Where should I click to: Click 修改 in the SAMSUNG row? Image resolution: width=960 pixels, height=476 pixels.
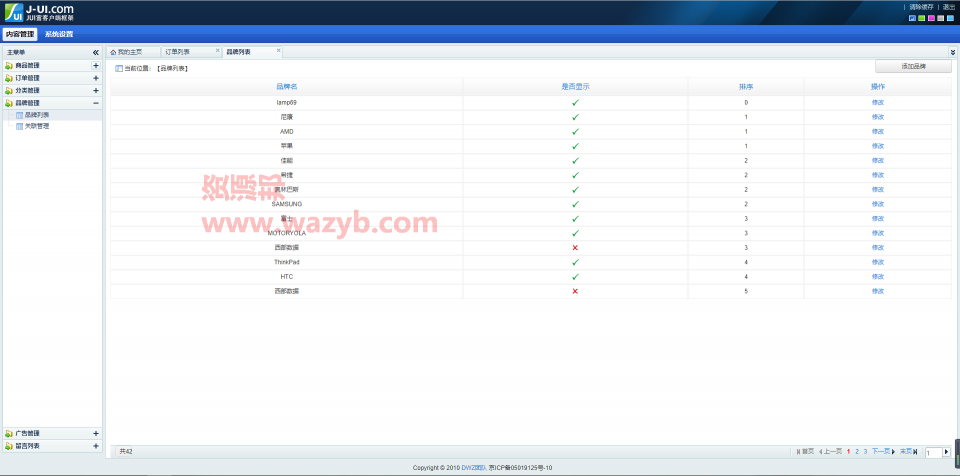tap(877, 204)
